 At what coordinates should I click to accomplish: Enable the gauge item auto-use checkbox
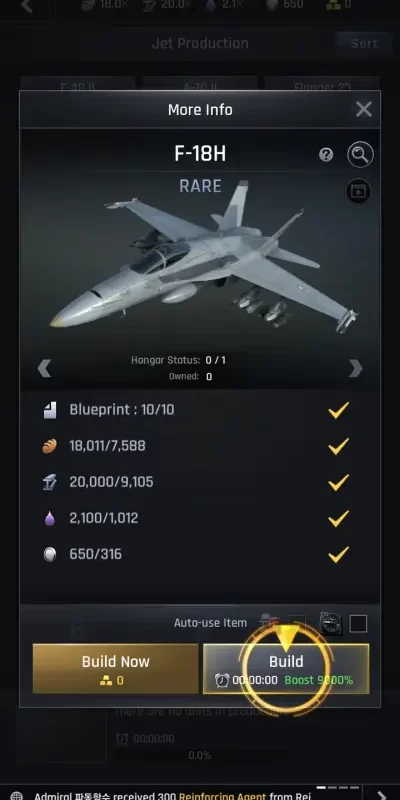[358, 623]
